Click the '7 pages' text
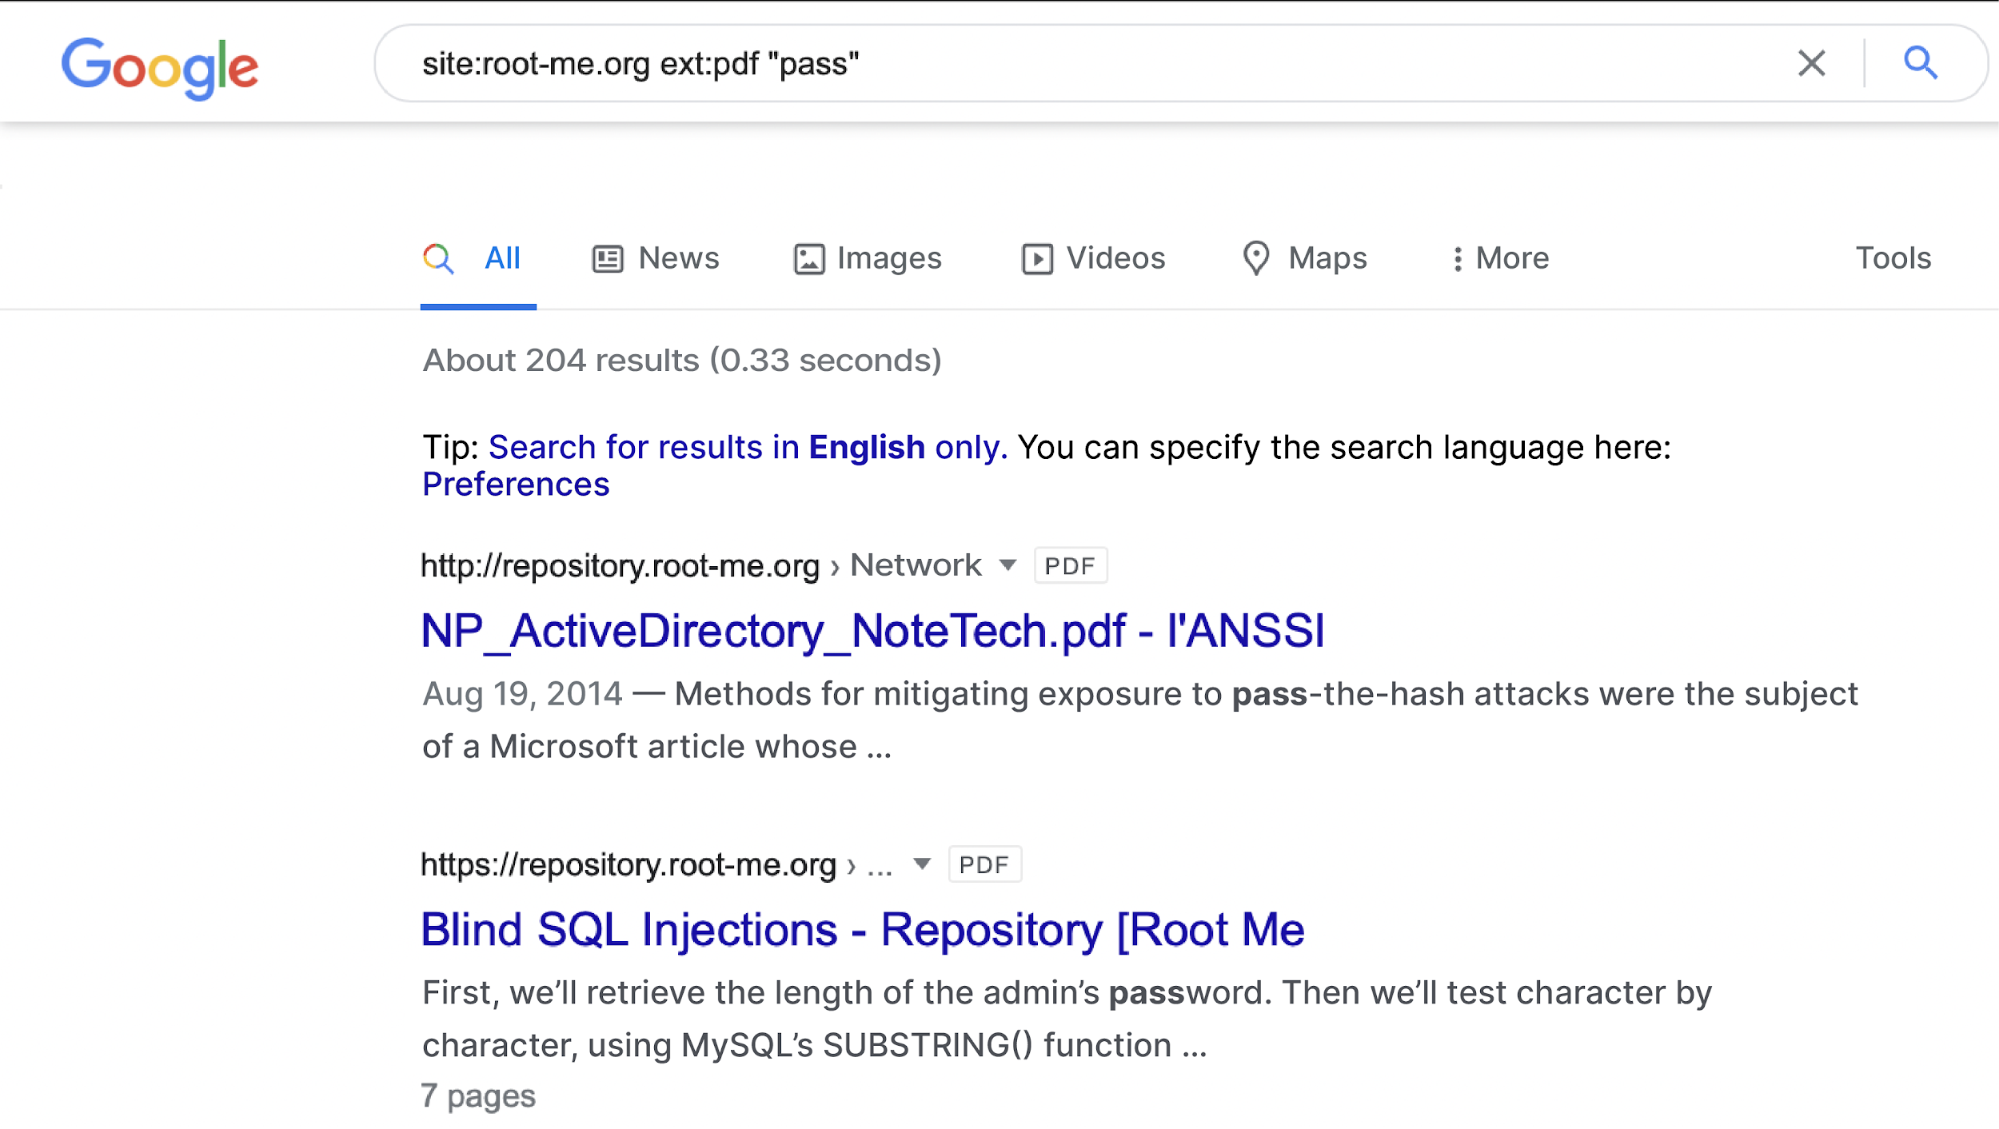Image resolution: width=1999 pixels, height=1129 pixels. click(x=479, y=1096)
